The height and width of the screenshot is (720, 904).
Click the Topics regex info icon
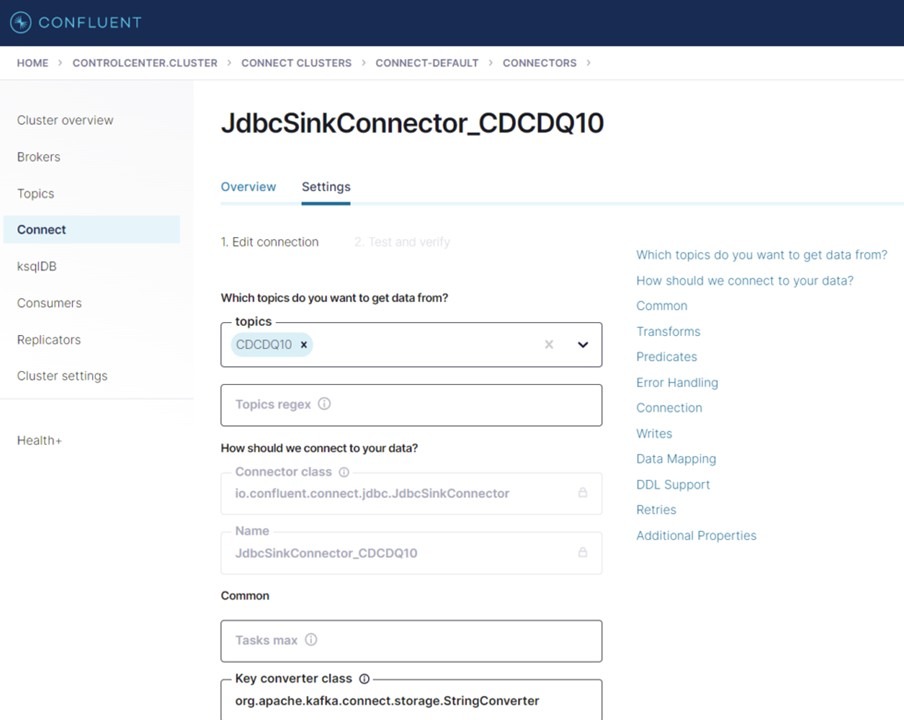[x=324, y=404]
